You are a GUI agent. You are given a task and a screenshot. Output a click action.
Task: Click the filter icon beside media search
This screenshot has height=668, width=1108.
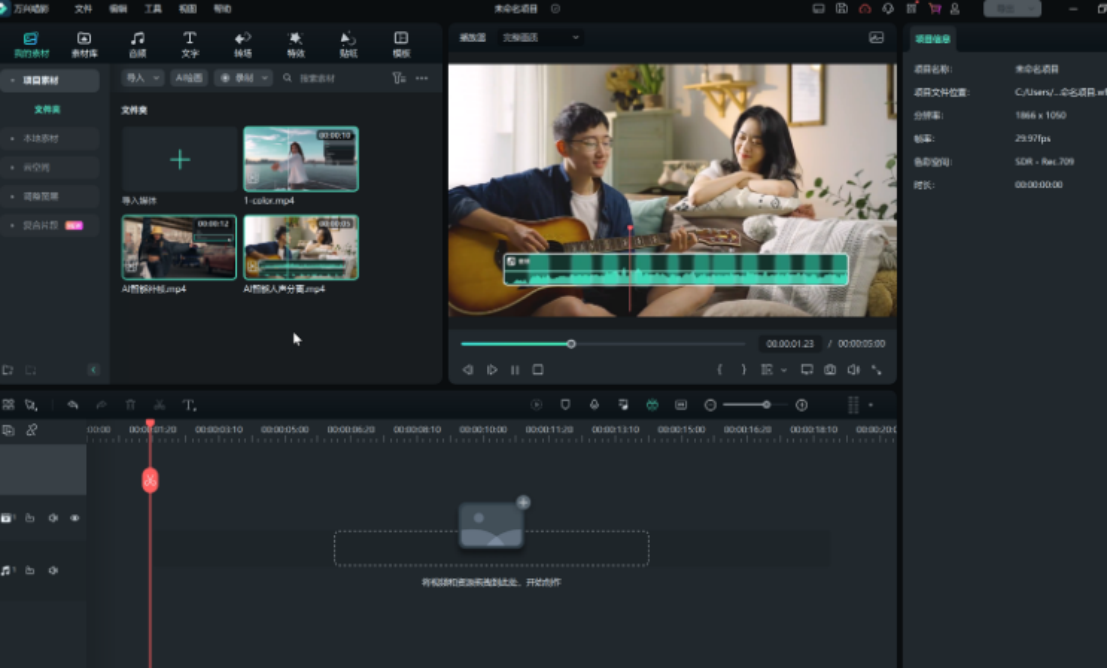398,78
